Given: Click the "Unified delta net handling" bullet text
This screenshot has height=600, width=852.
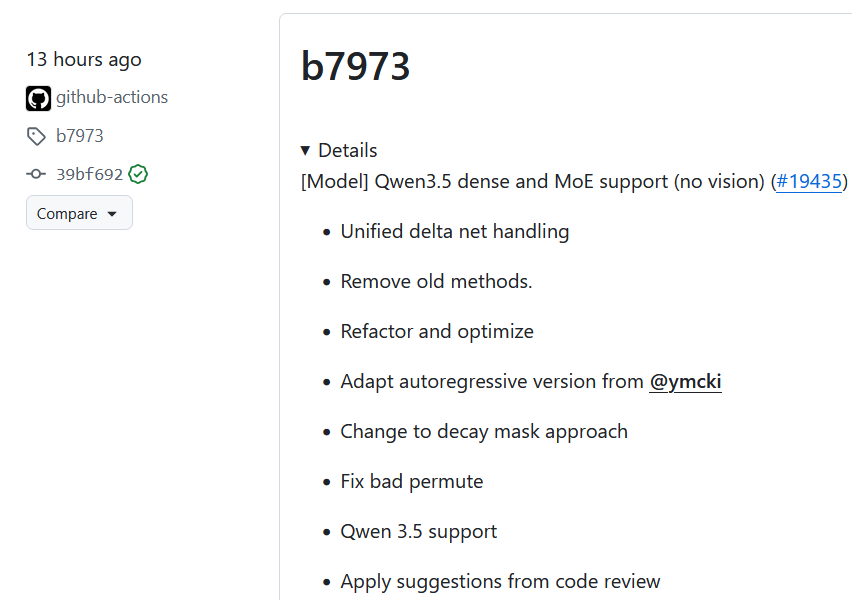Looking at the screenshot, I should [454, 232].
